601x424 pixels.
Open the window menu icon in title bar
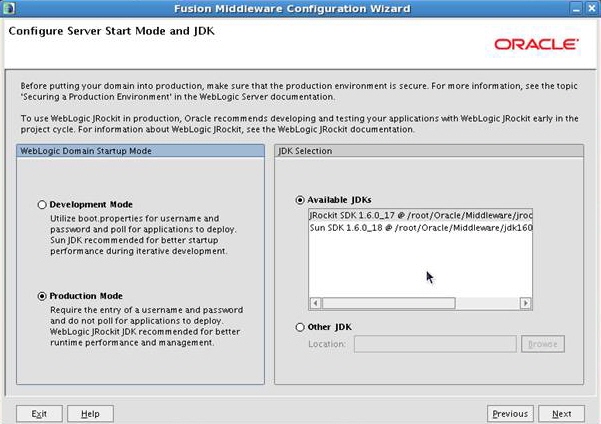coord(9,8)
